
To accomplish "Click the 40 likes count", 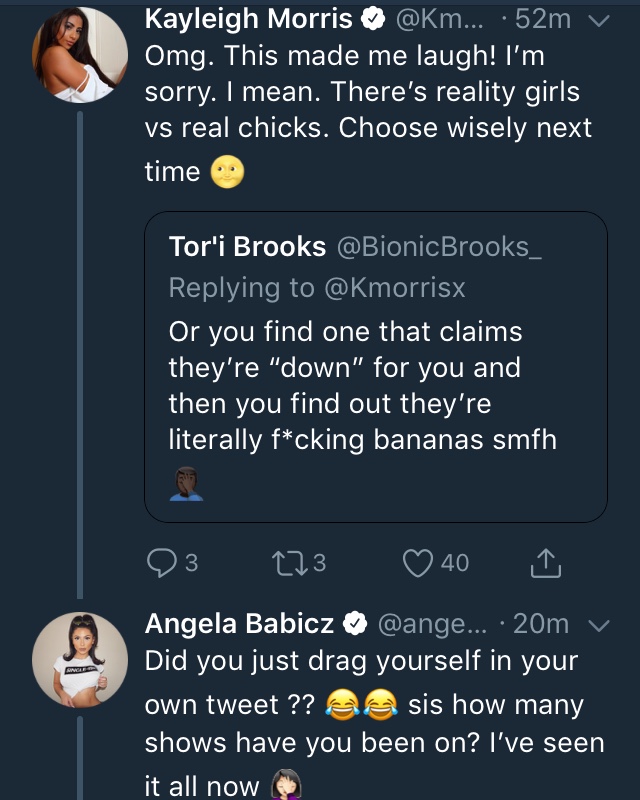I will click(x=455, y=563).
